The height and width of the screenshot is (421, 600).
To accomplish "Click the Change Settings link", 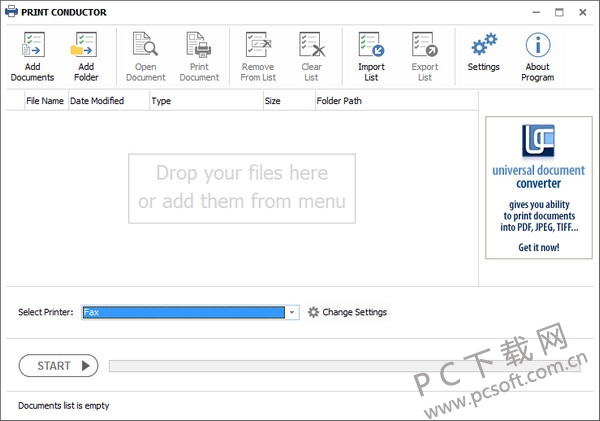I will [354, 312].
